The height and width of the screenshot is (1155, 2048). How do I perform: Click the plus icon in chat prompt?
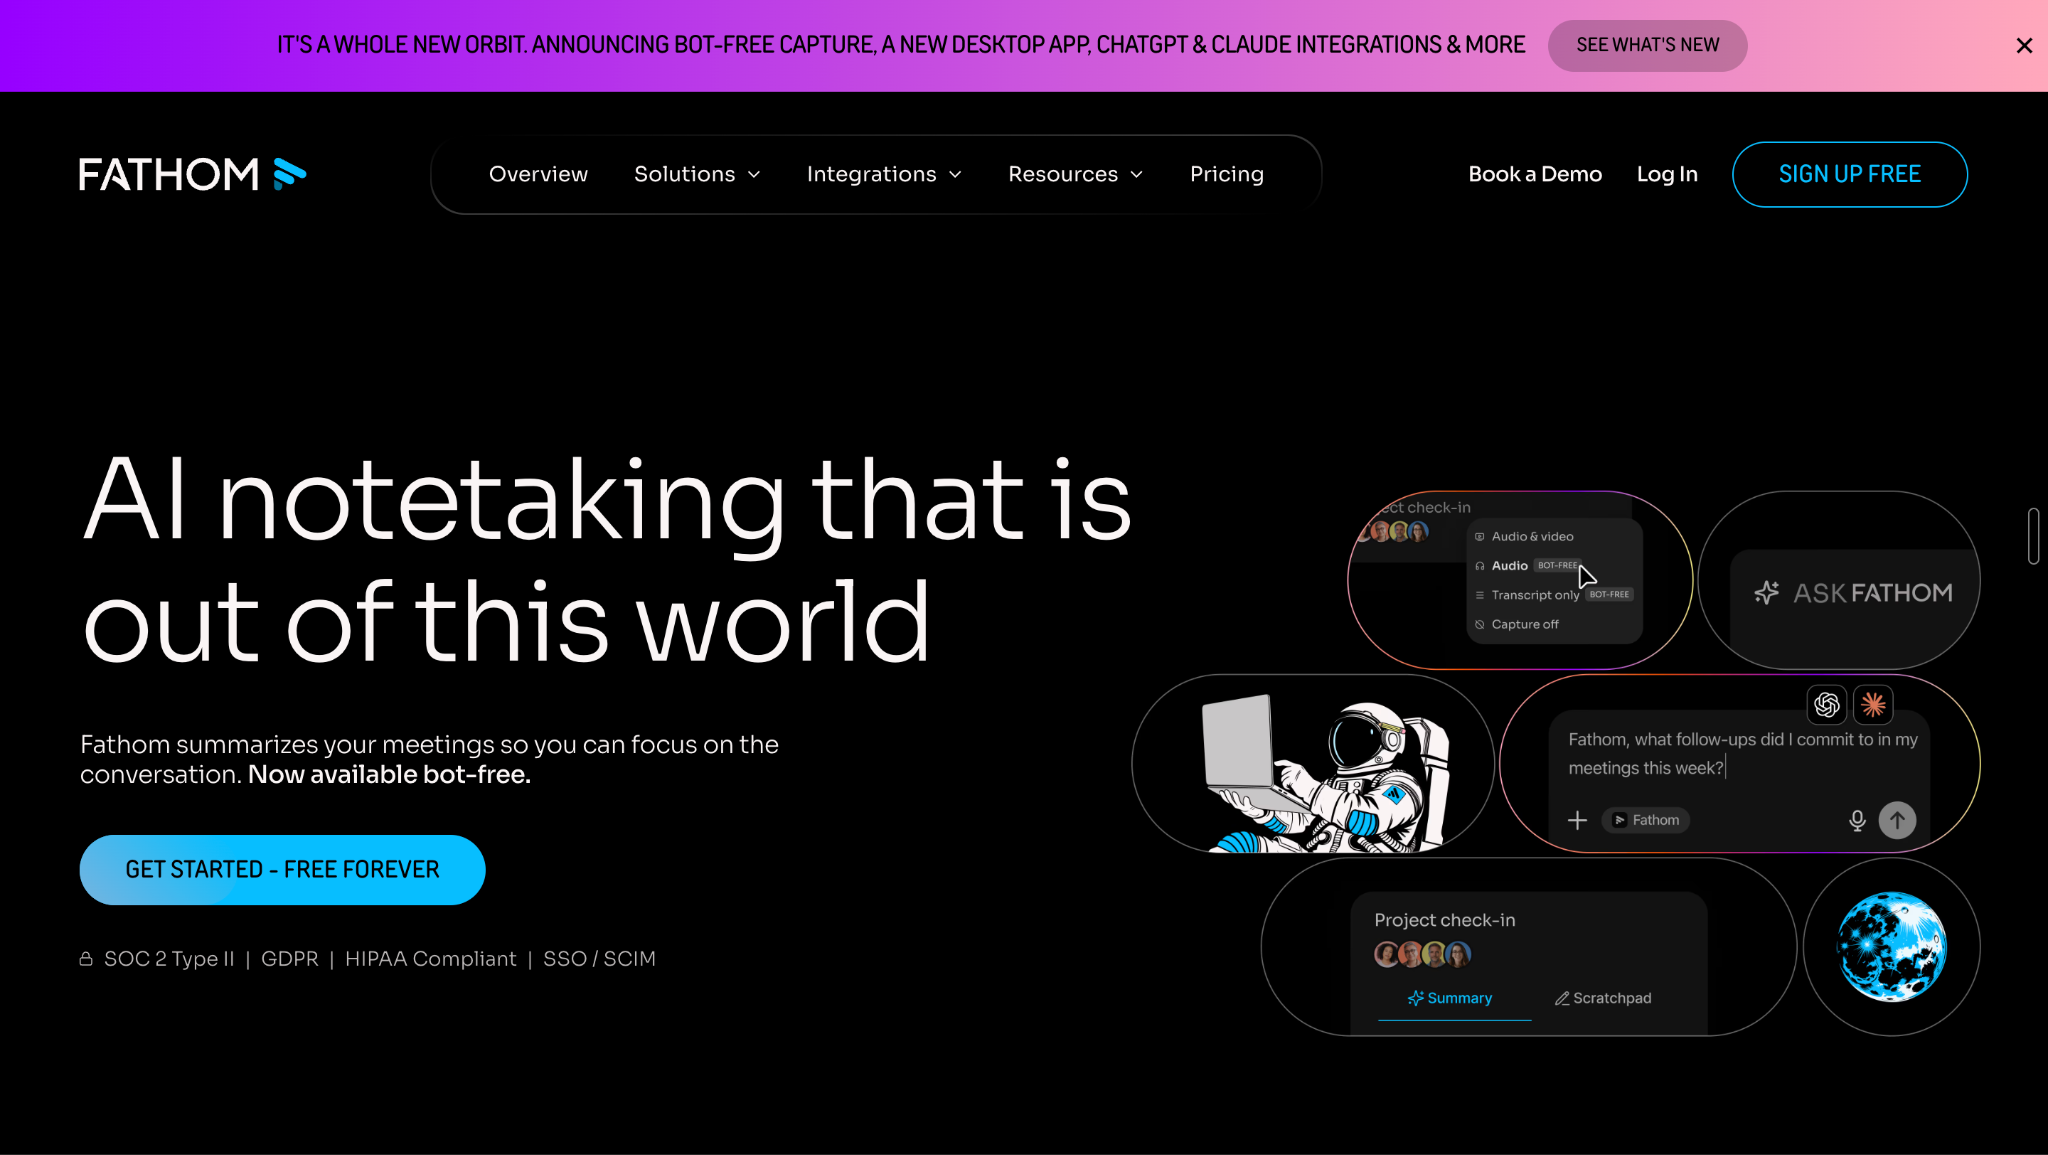[x=1577, y=820]
